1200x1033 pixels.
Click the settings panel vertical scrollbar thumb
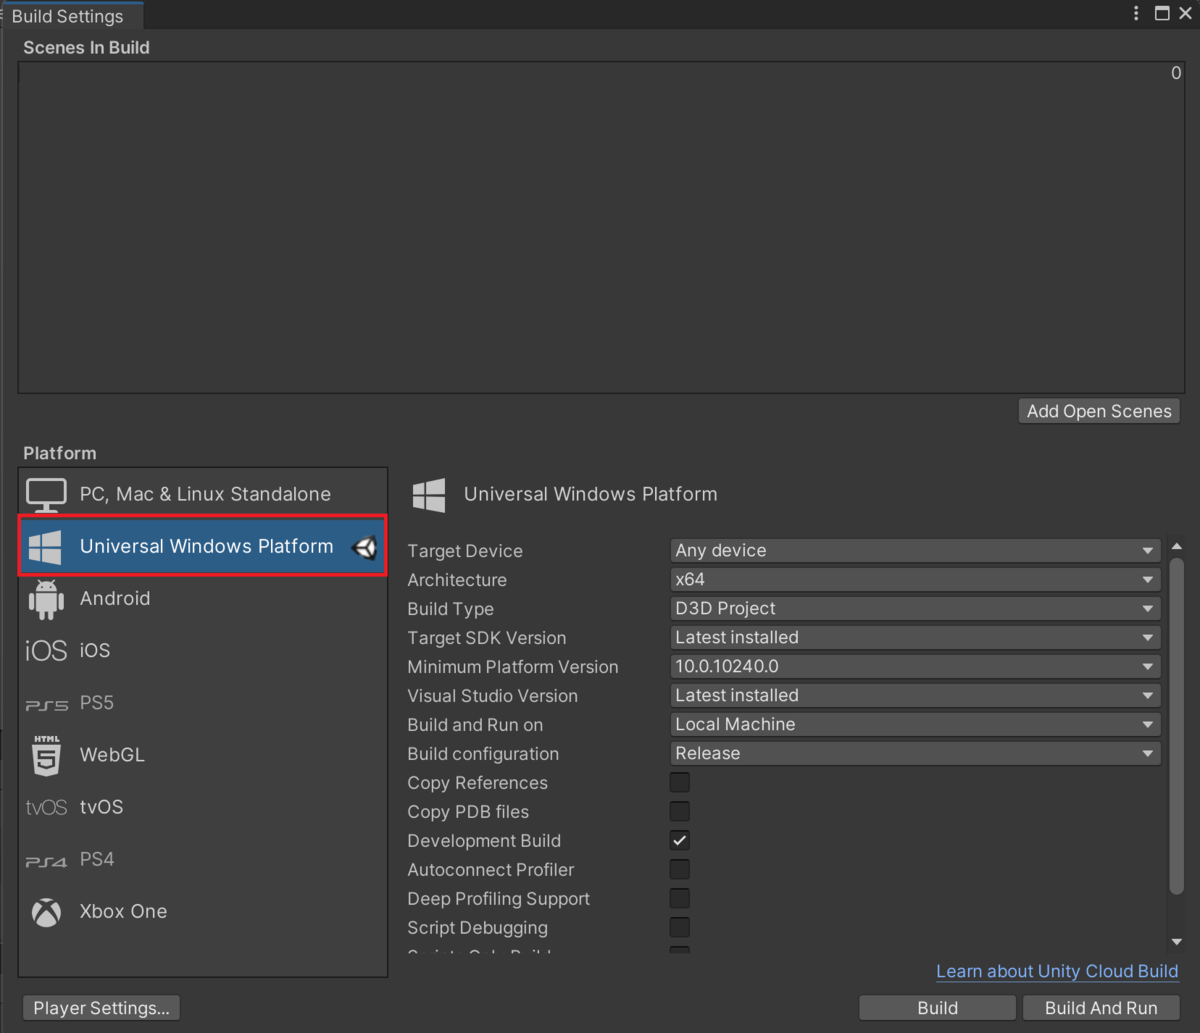pos(1177,726)
